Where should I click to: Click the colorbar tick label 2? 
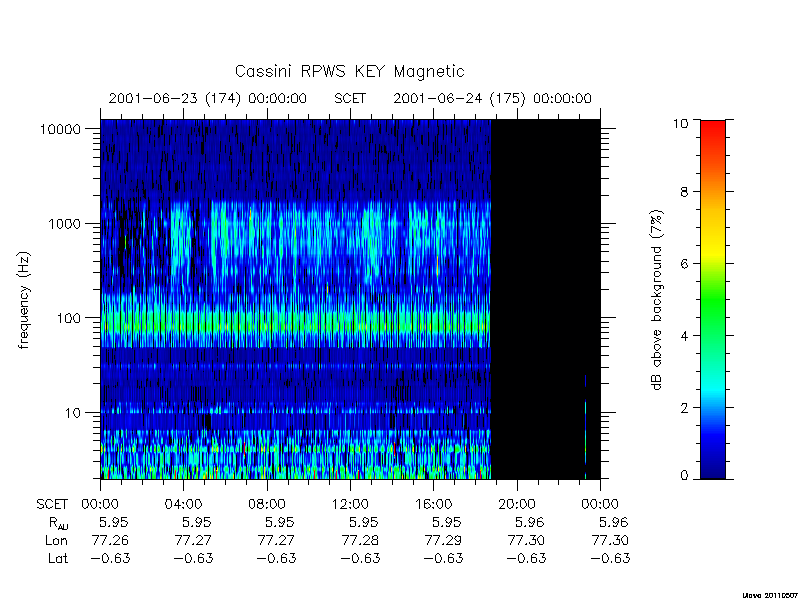click(x=684, y=408)
